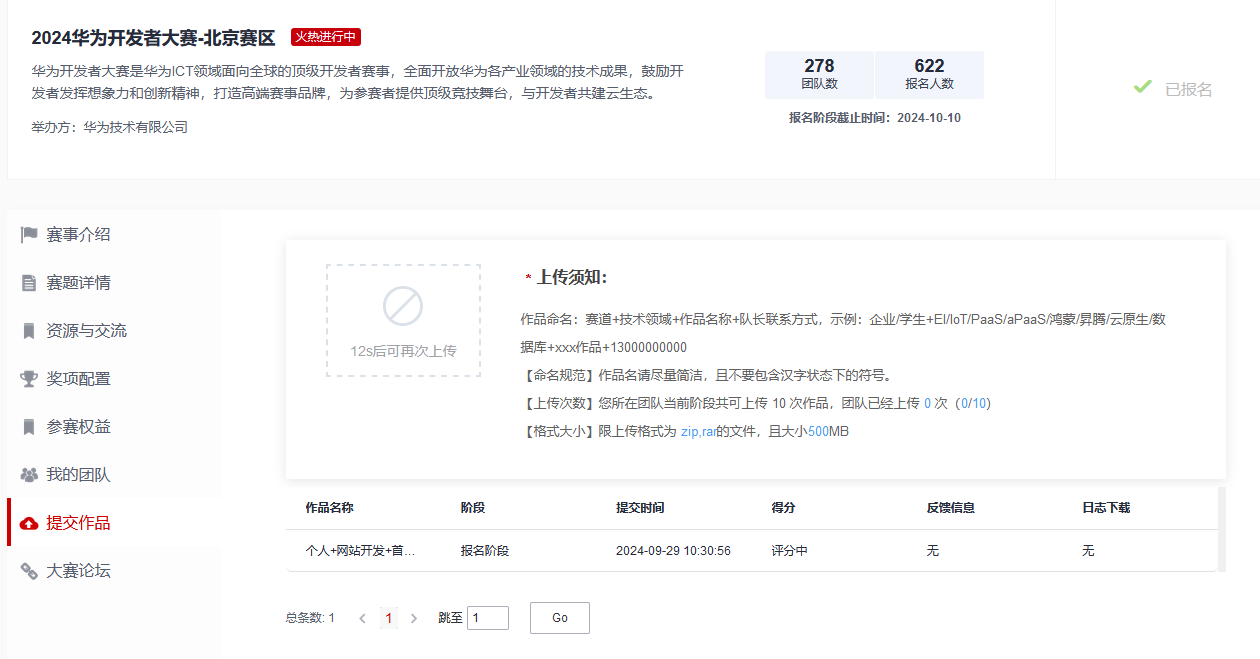Click the table's vertical scrollbar

(1222, 529)
